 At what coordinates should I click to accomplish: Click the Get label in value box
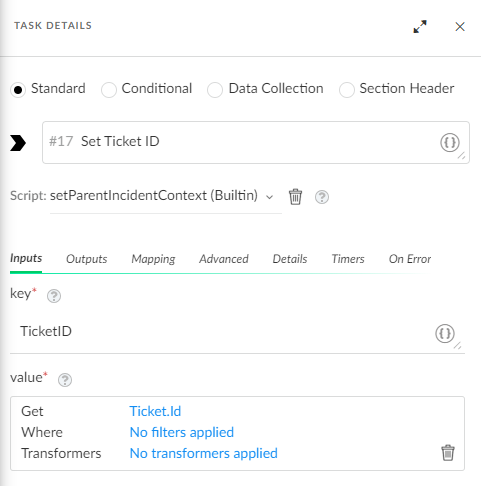coord(32,411)
